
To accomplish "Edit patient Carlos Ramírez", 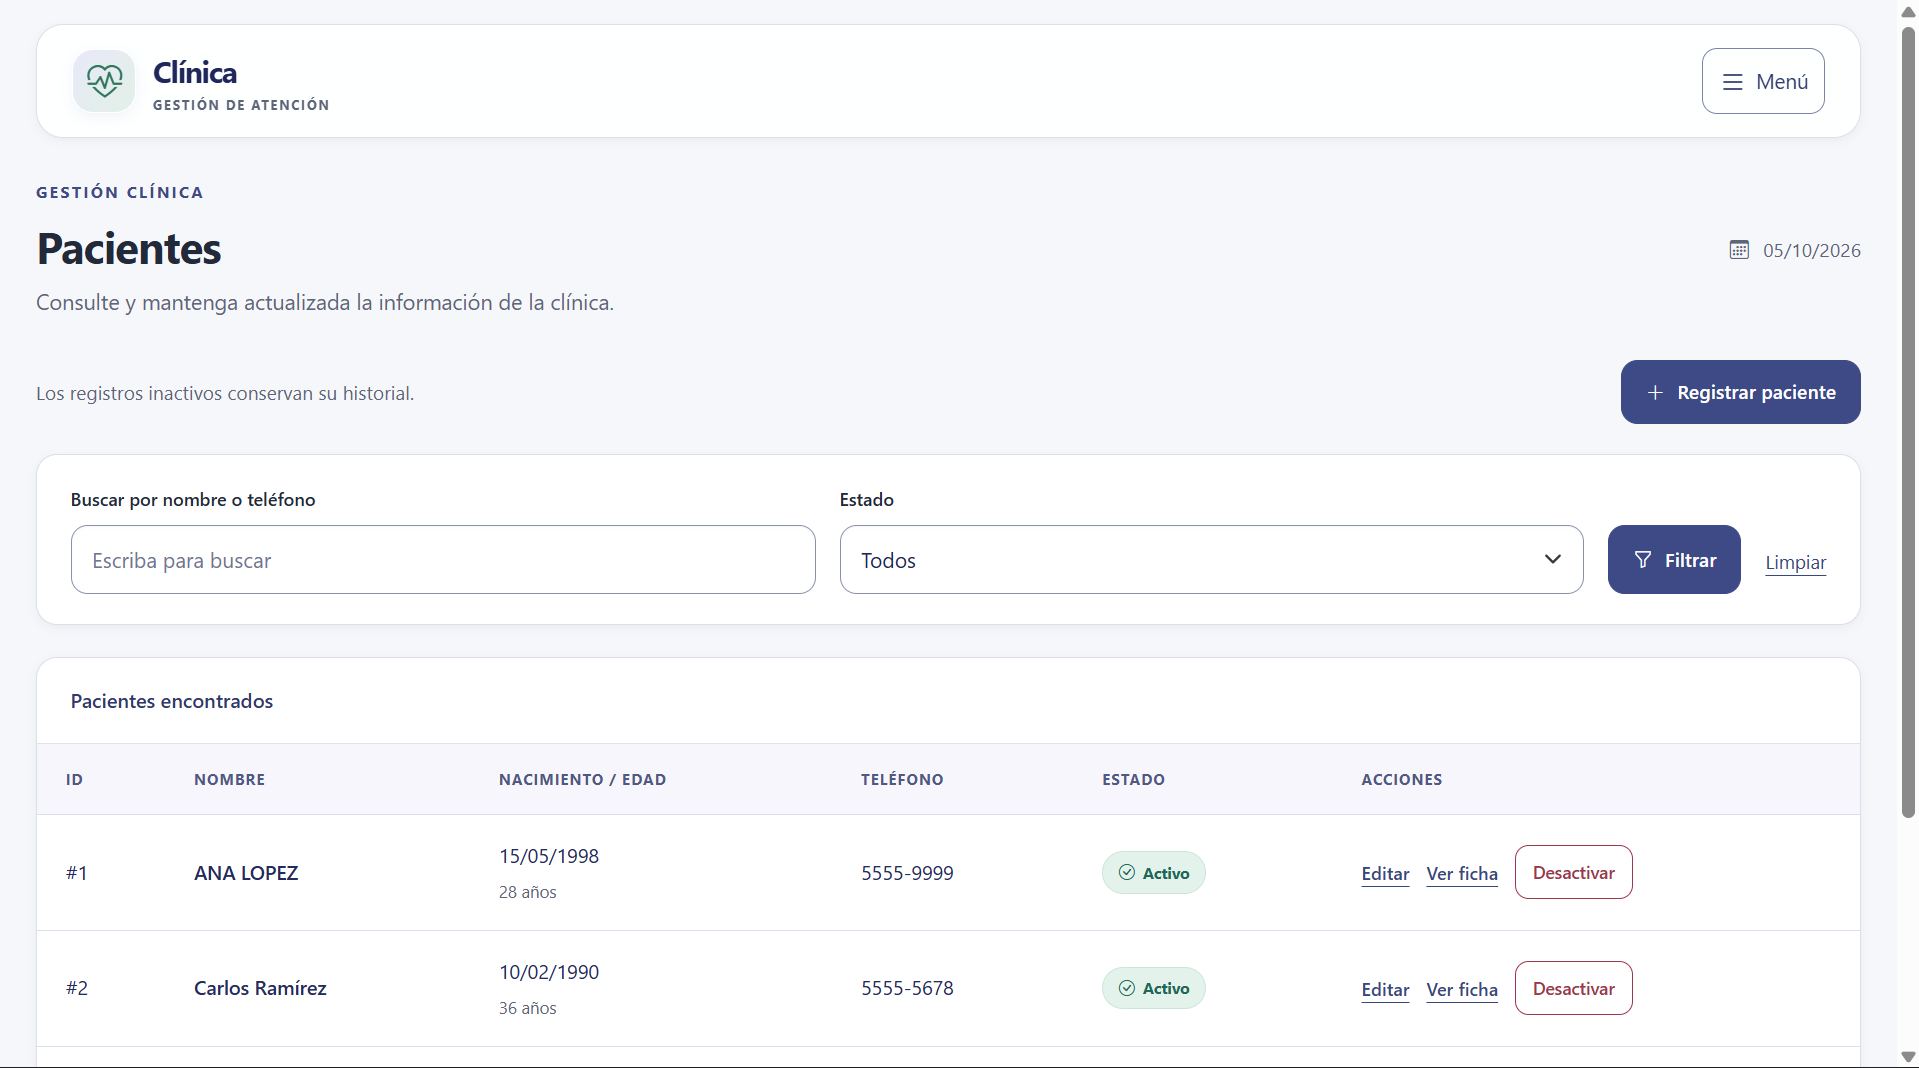I will point(1385,989).
